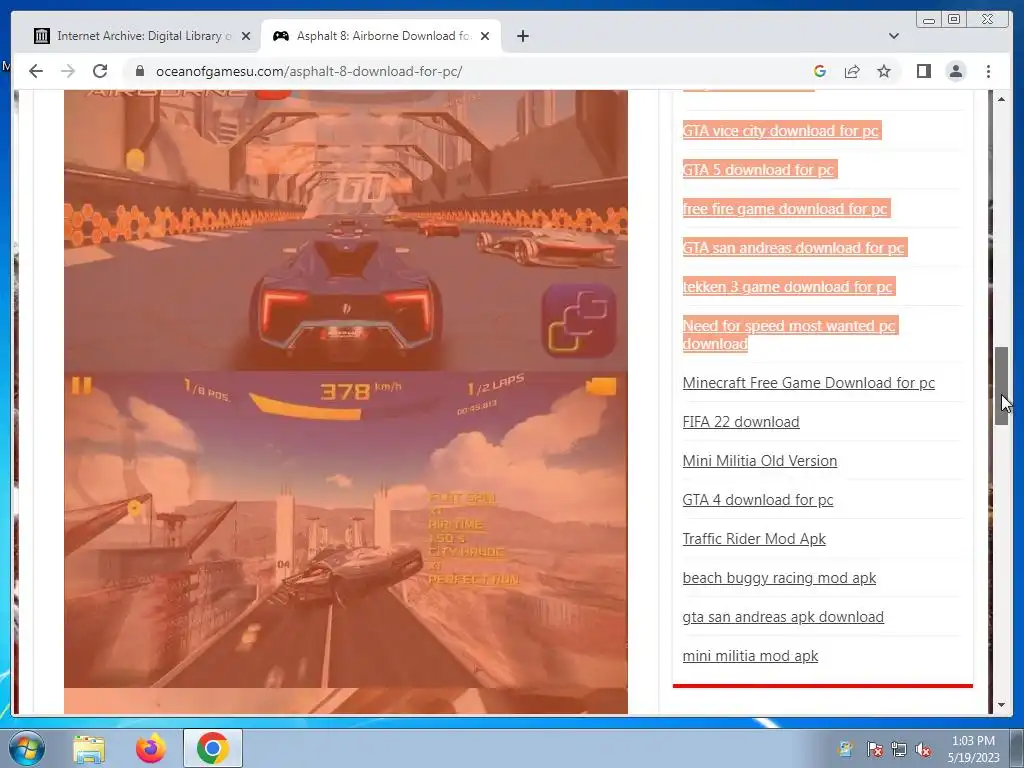Open the network status tray icon
The width and height of the screenshot is (1024, 768).
pyautogui.click(x=899, y=749)
